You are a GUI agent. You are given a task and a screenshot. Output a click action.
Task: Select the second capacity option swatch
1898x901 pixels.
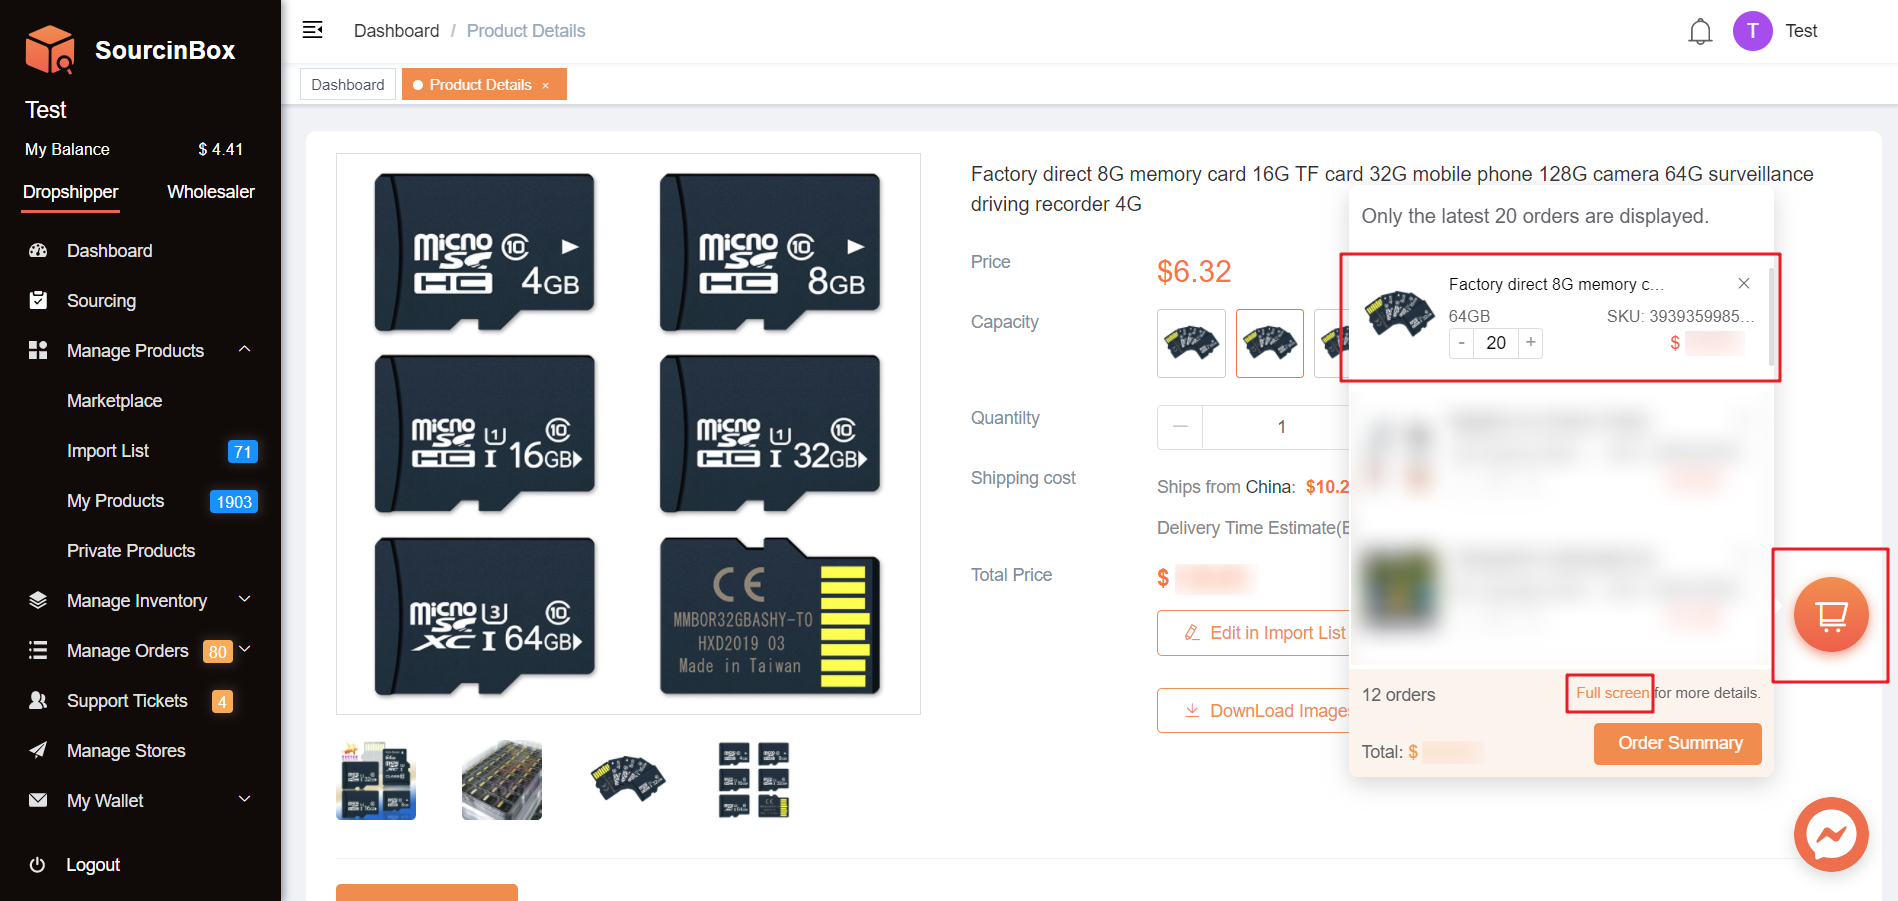coord(1269,343)
